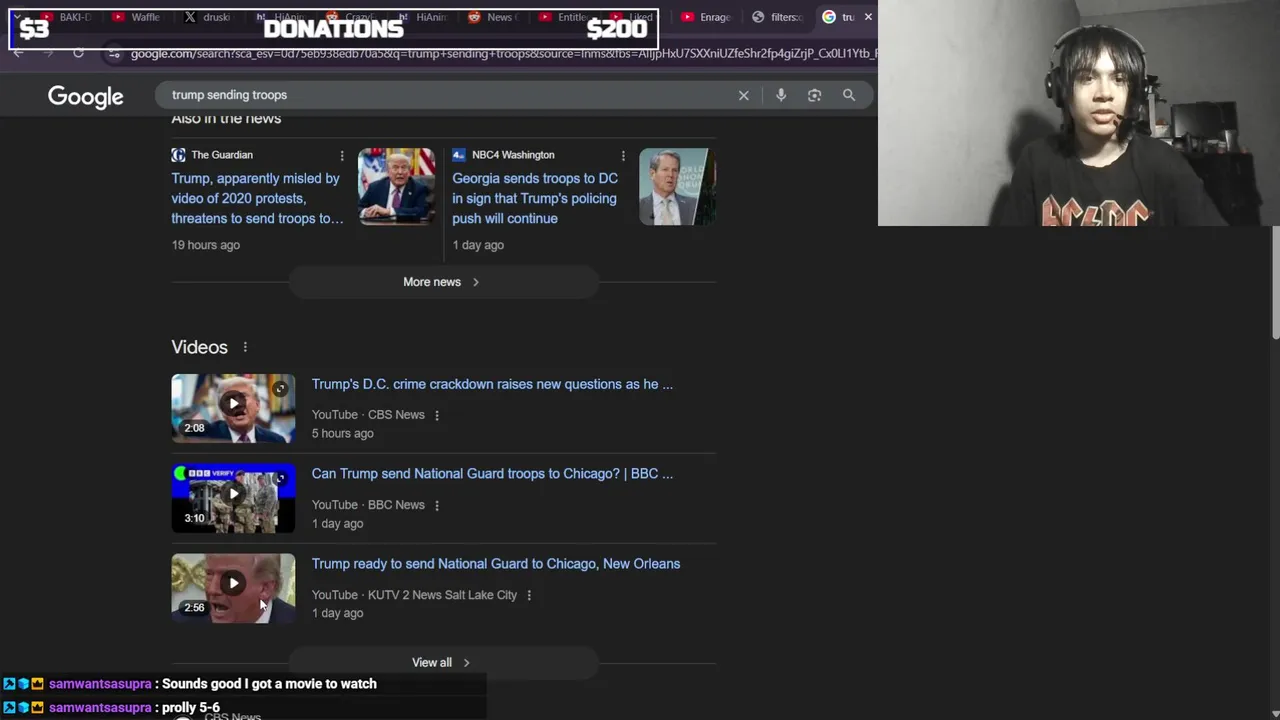
Task: Open 'Can Trump send National Guard' video link
Action: [492, 474]
